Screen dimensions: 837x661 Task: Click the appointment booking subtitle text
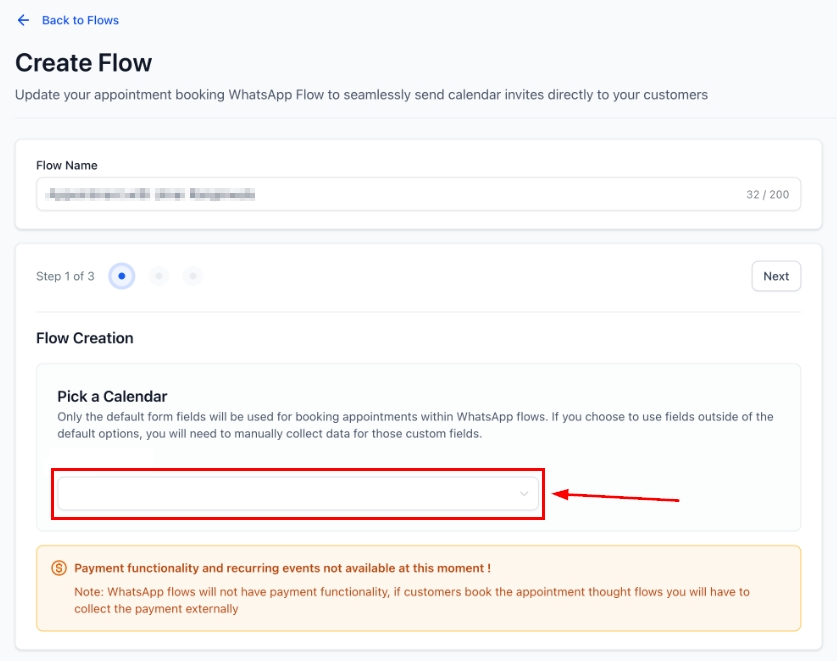coord(361,95)
